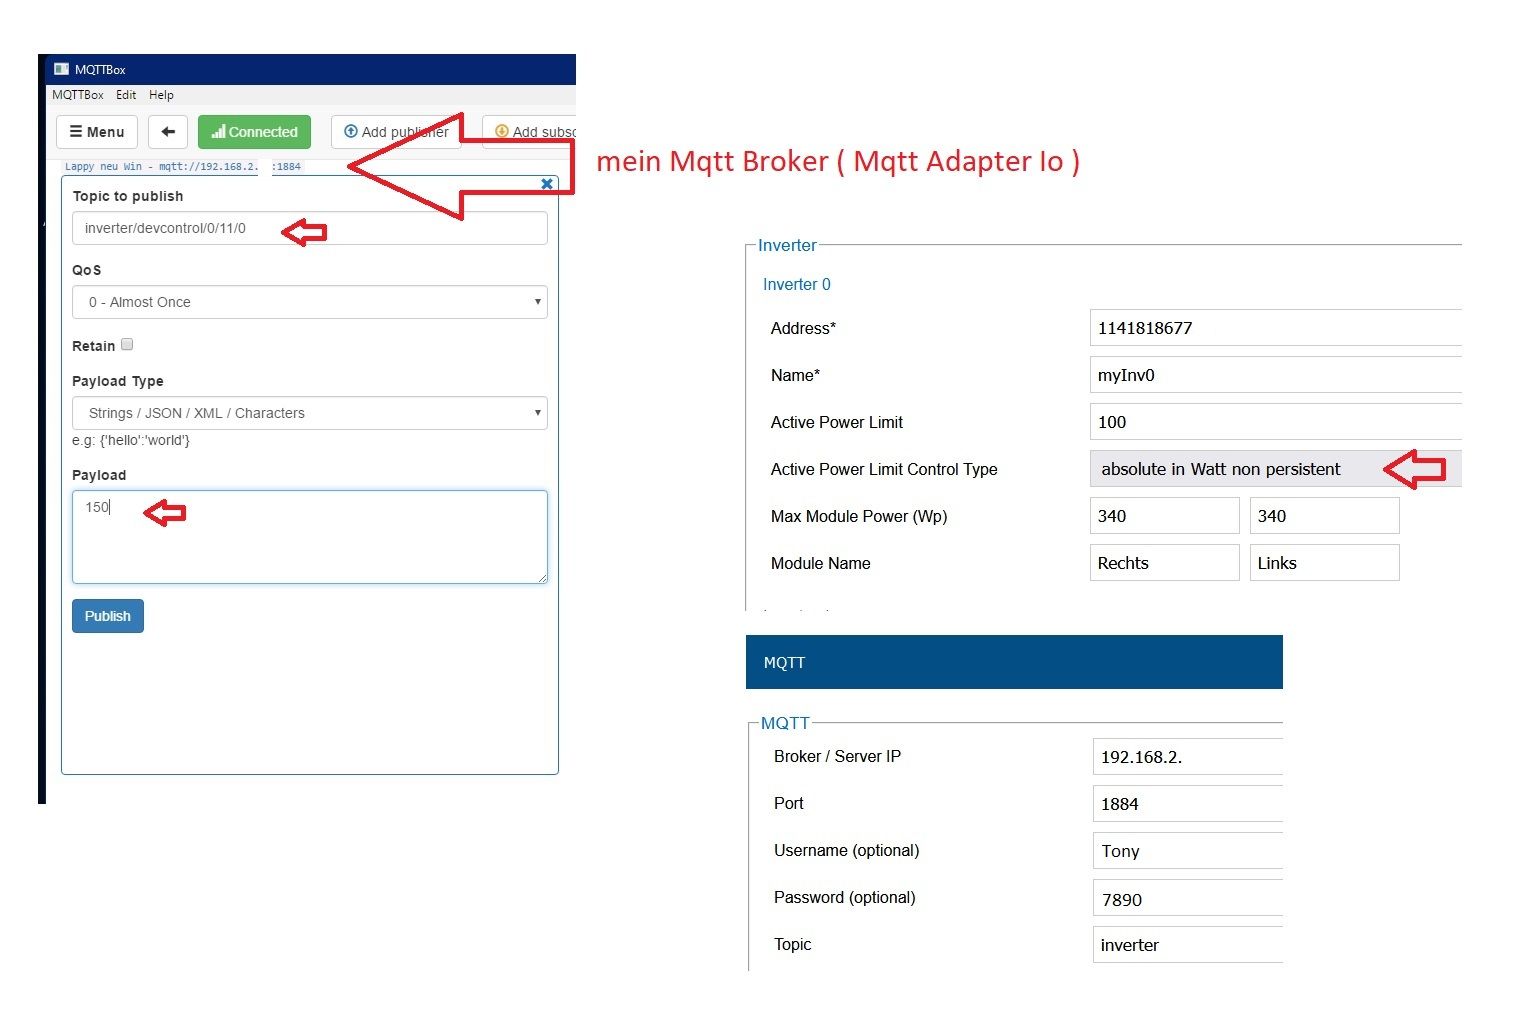1526x1010 pixels.
Task: Open the Help menu
Action: point(161,95)
